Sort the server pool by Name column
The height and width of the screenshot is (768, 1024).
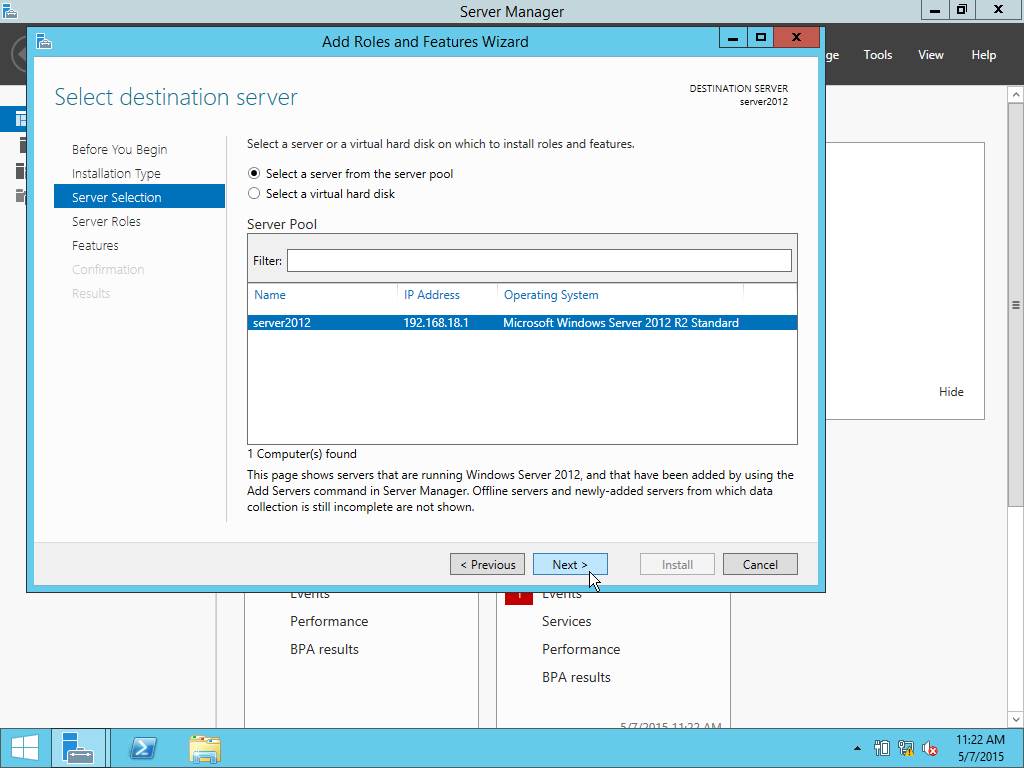point(270,295)
